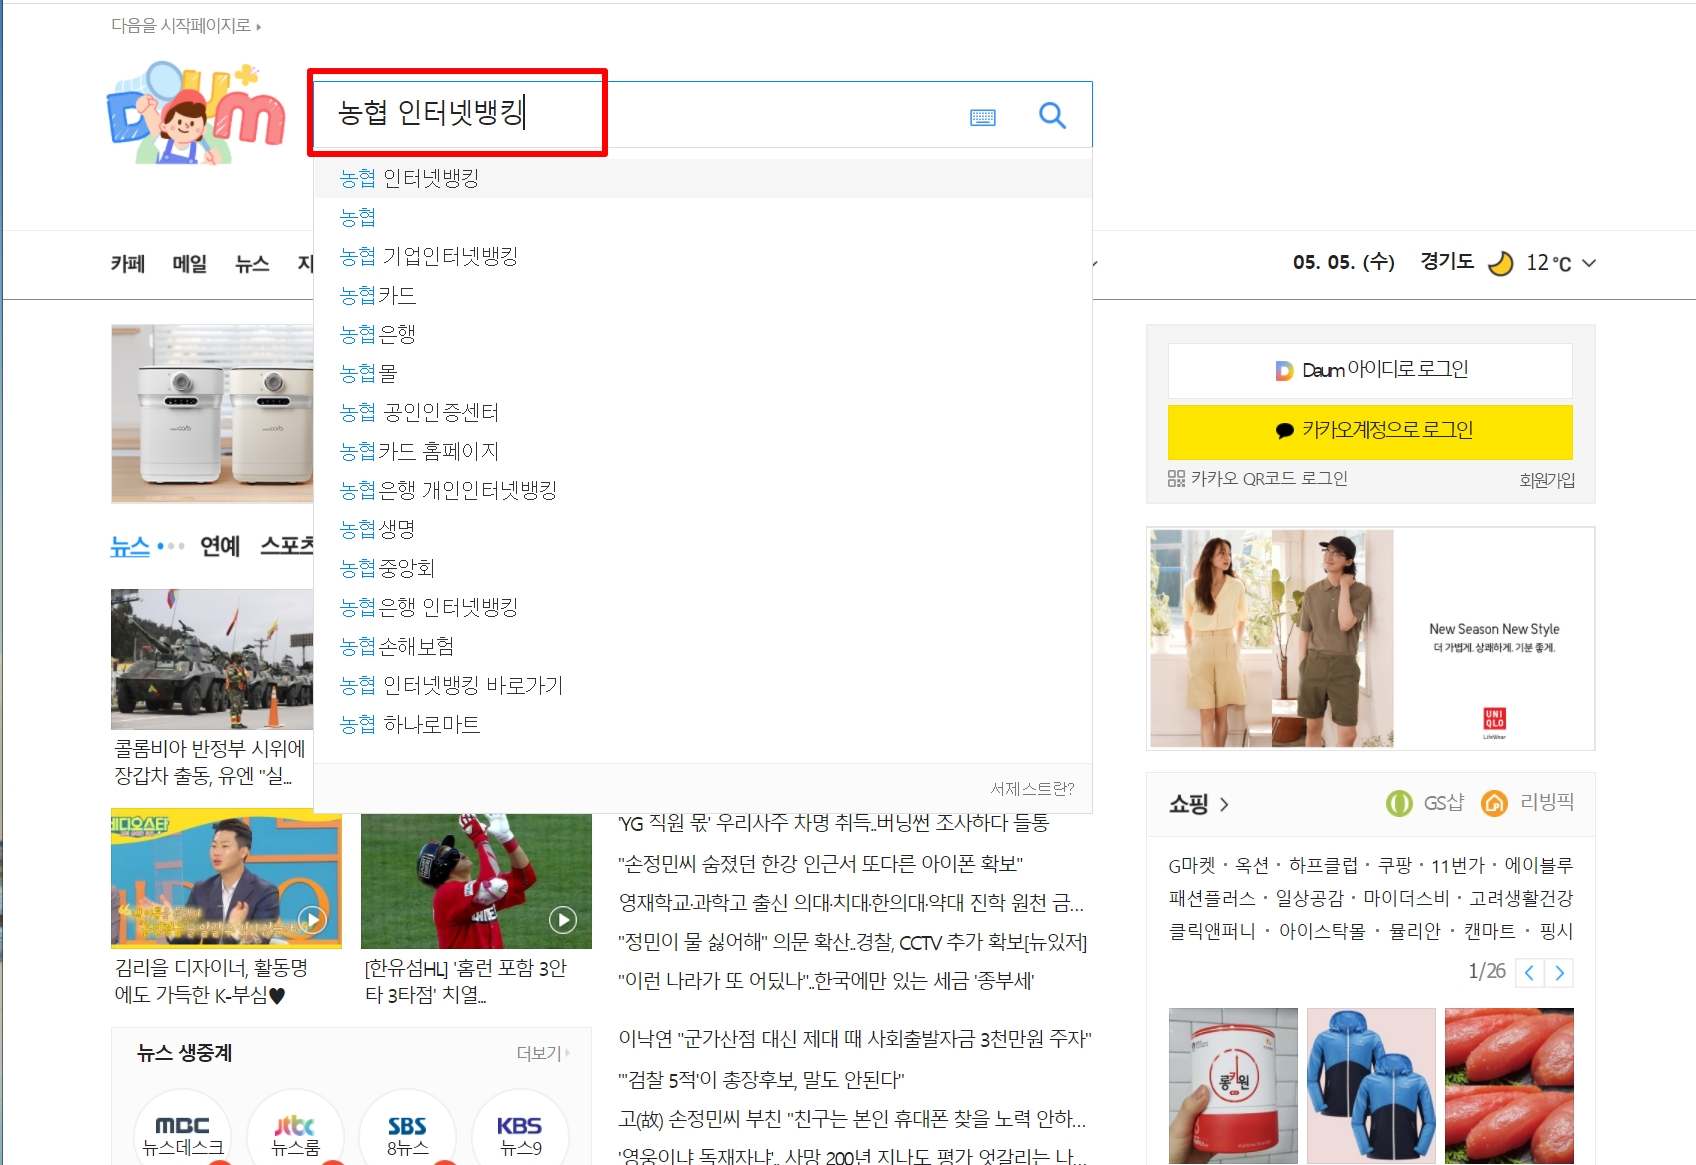Open headline about YG 직원 우리사주
Image resolution: width=1696 pixels, height=1165 pixels.
pos(833,823)
